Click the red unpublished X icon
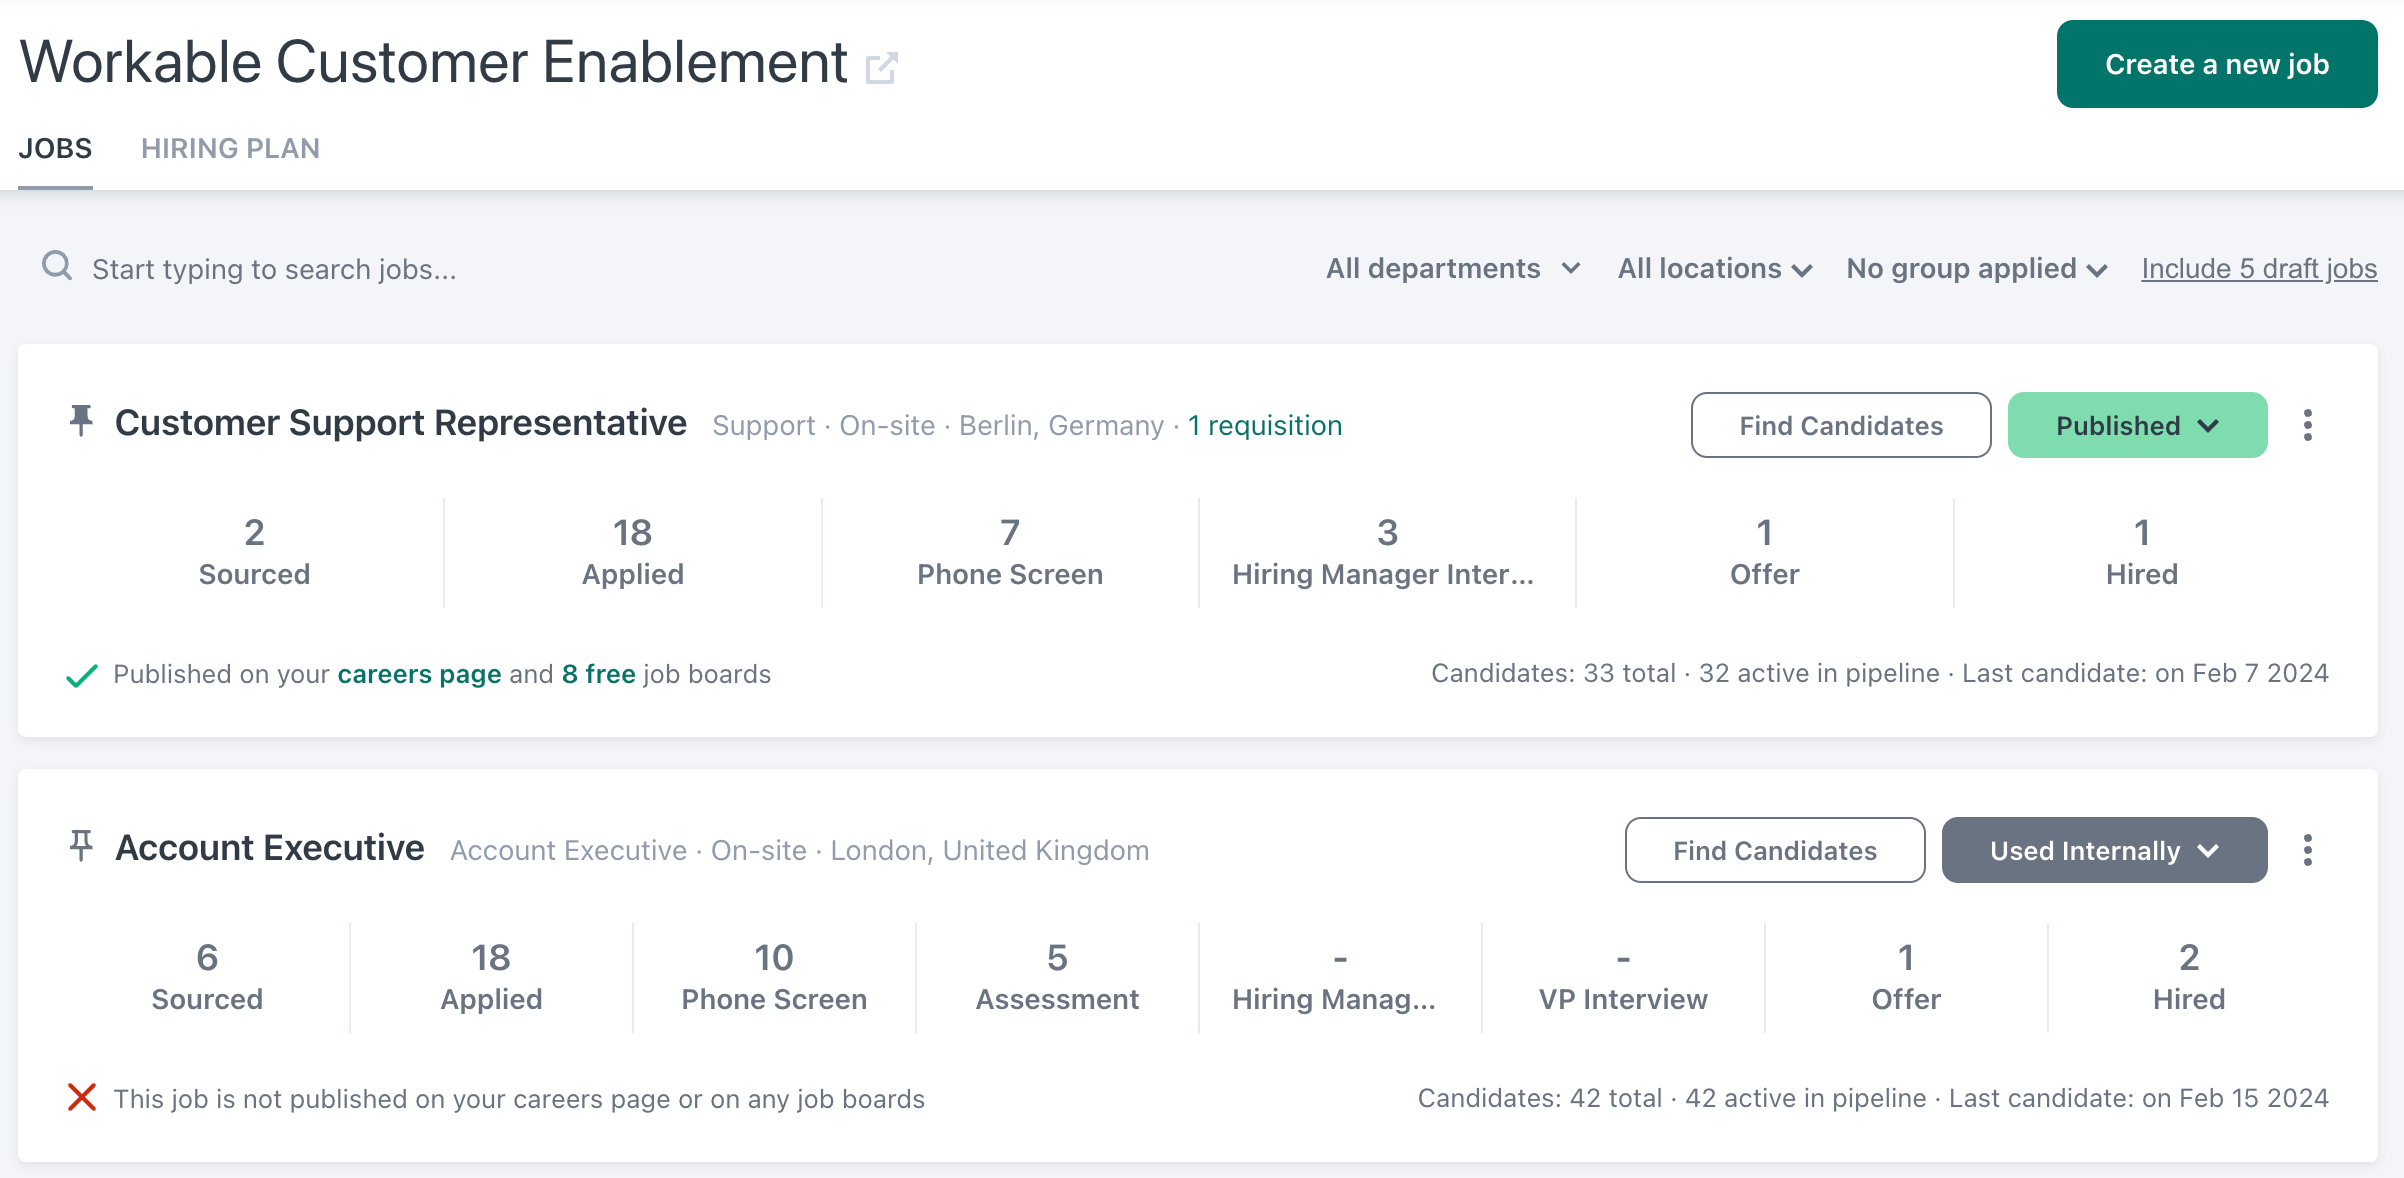Image resolution: width=2404 pixels, height=1178 pixels. 83,1097
